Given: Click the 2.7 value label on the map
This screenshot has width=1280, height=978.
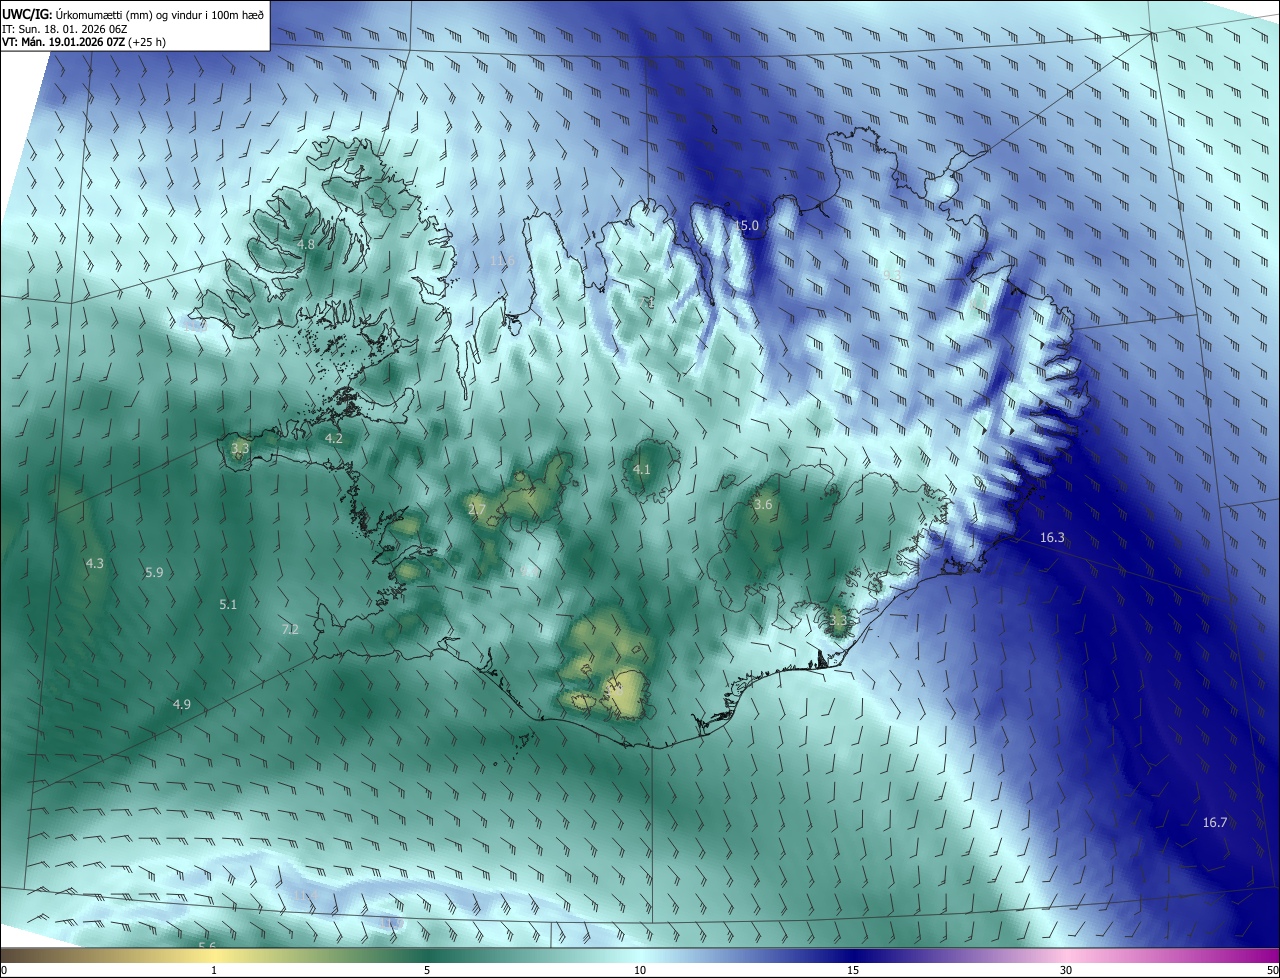Looking at the screenshot, I should [x=477, y=510].
